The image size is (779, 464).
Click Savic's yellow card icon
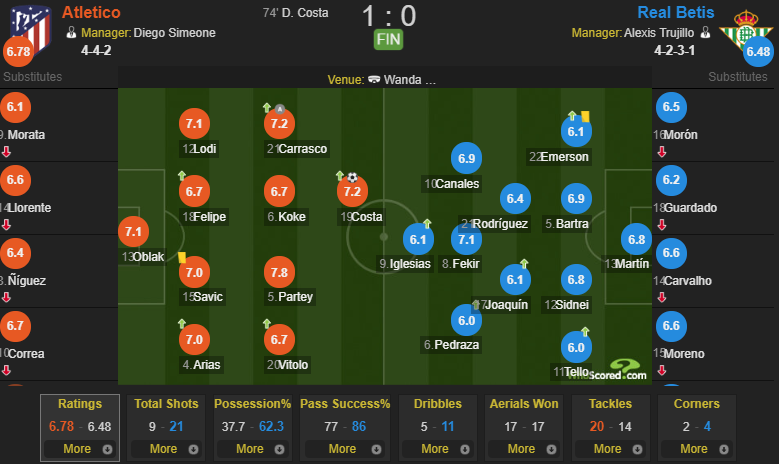point(182,257)
